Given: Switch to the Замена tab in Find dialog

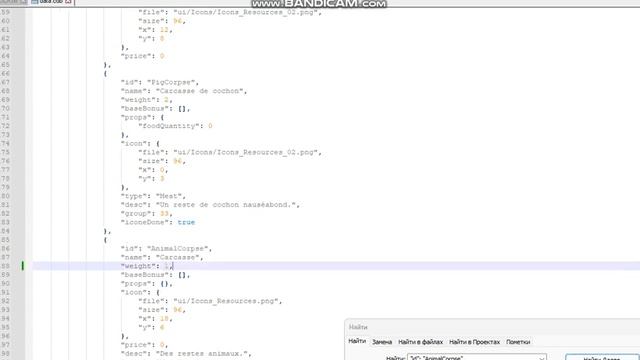Looking at the screenshot, I should coord(382,342).
